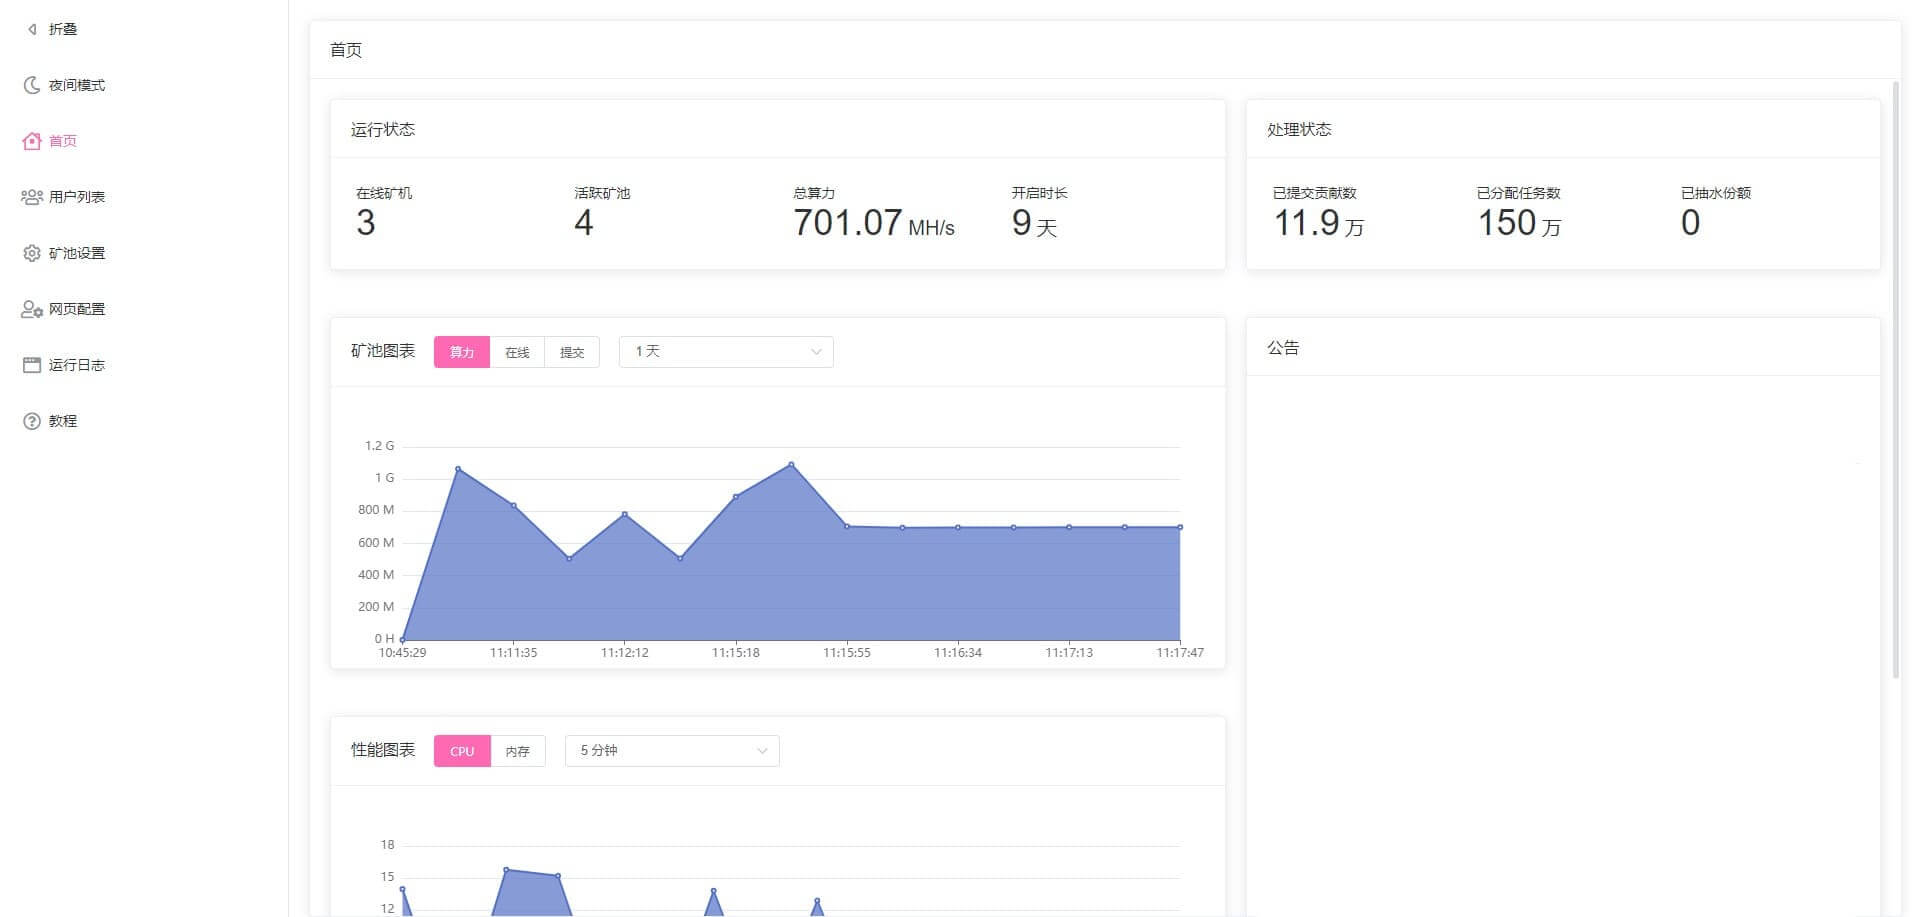Click the 运行状态 card title

point(383,129)
